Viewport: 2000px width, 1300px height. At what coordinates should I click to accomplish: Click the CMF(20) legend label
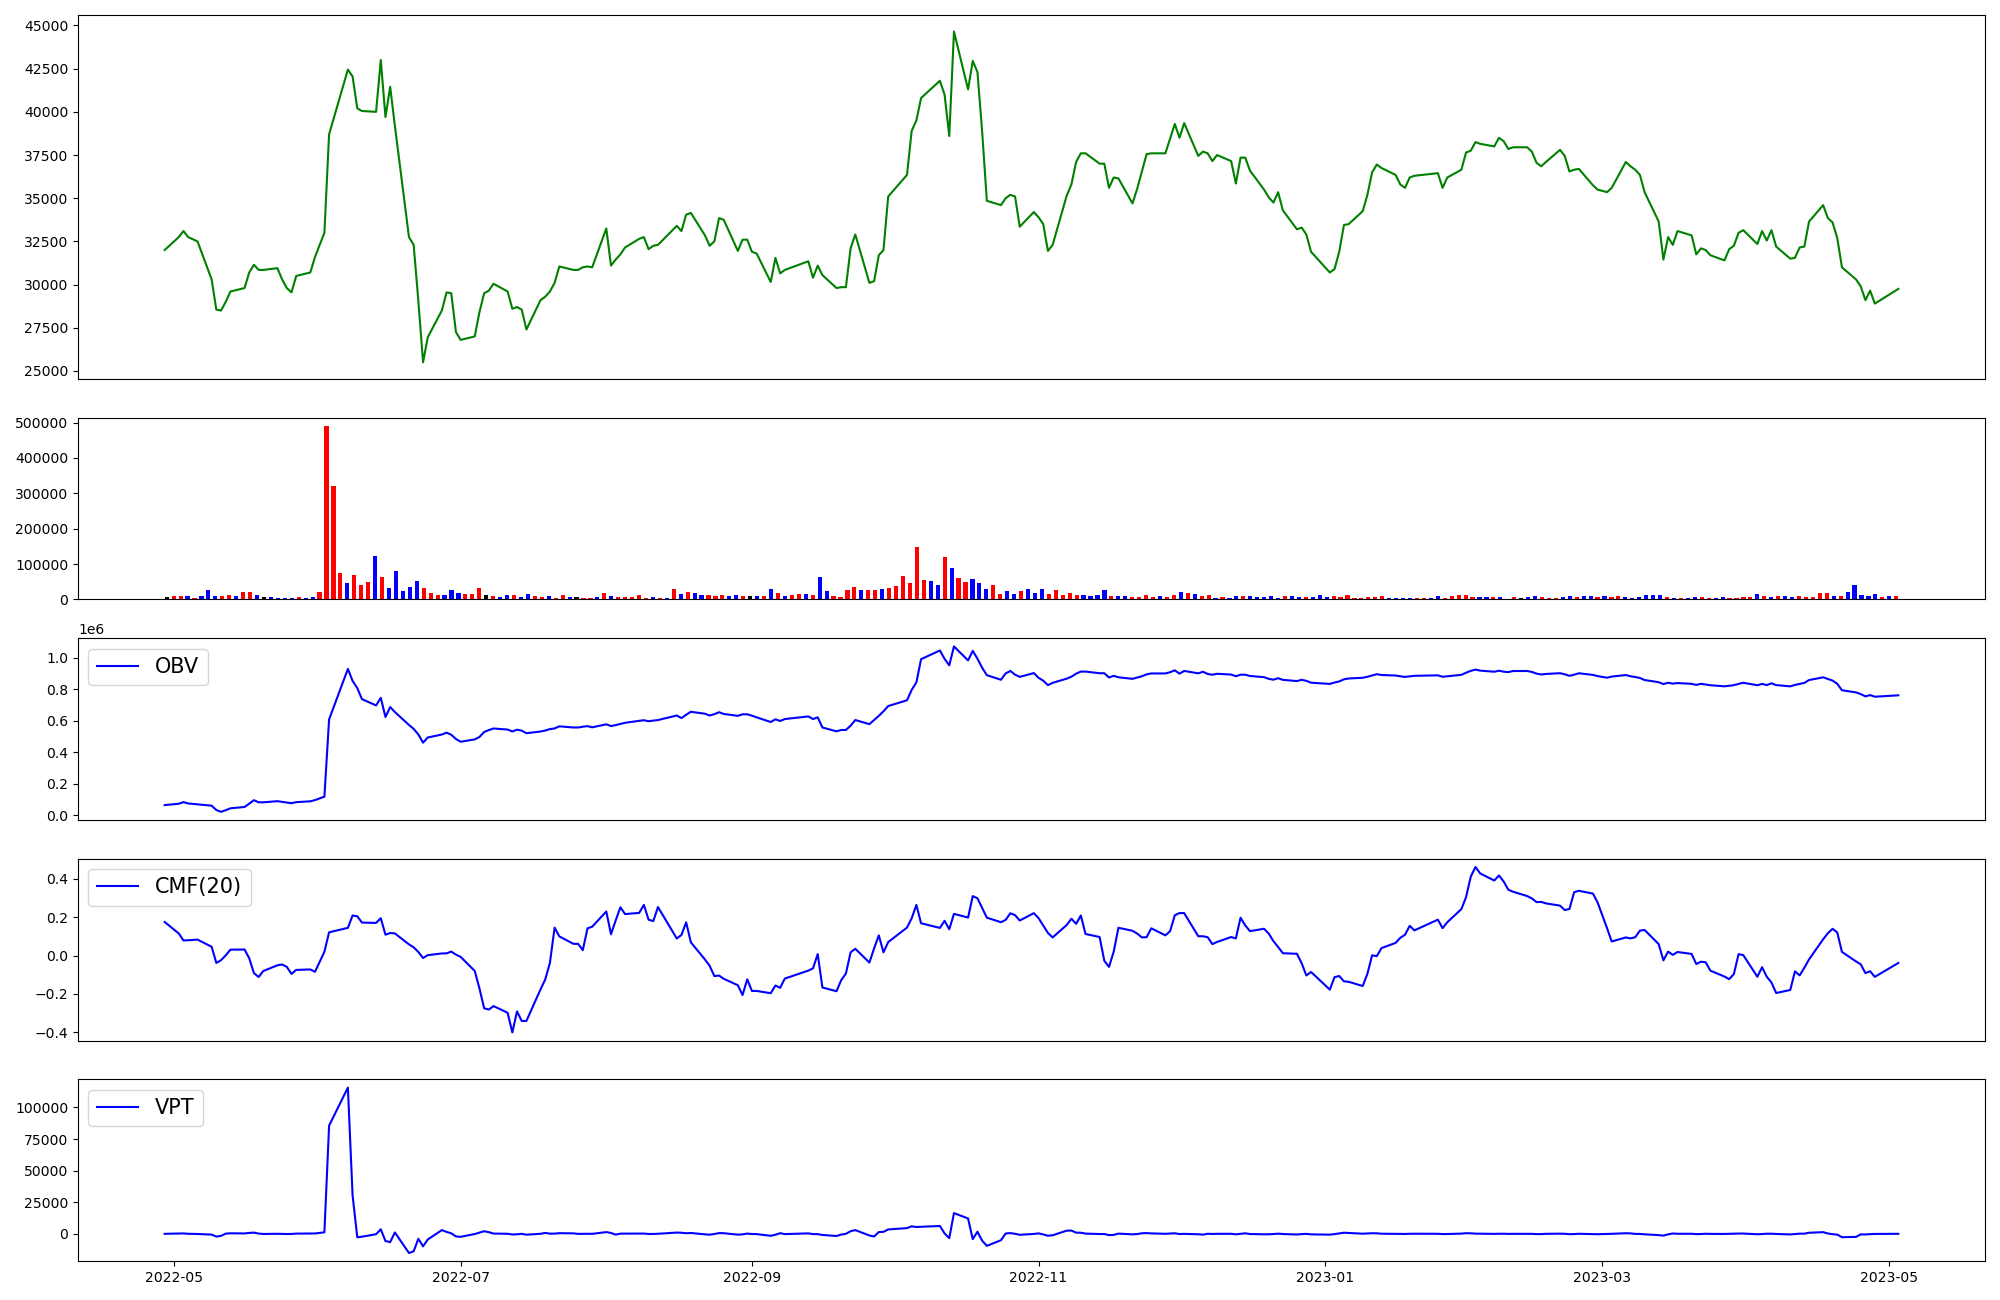[x=197, y=887]
